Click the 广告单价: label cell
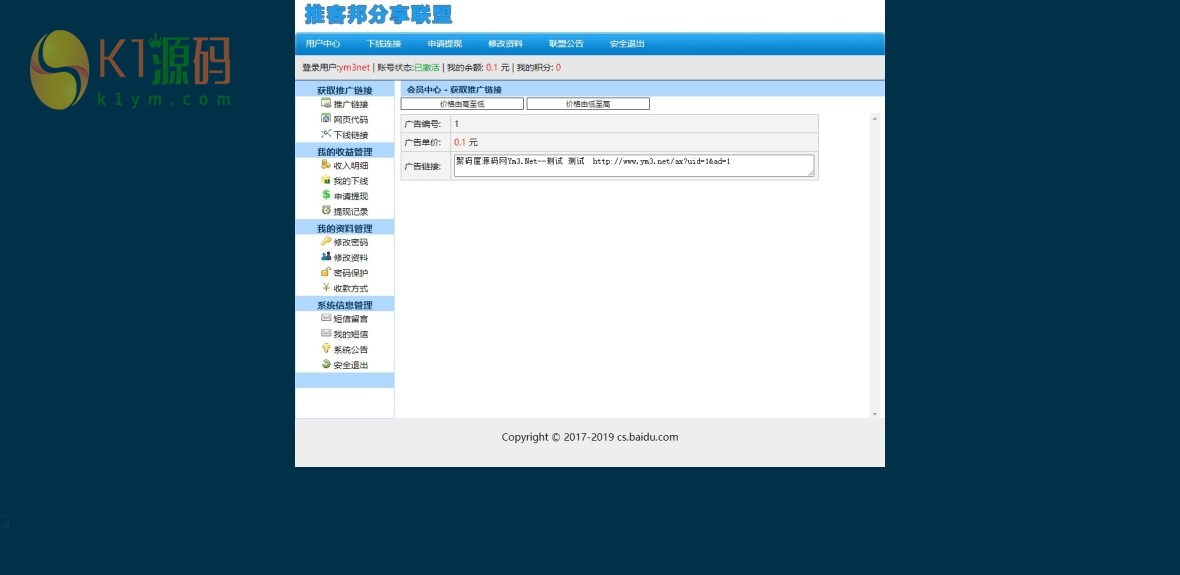The width and height of the screenshot is (1180, 575). pyautogui.click(x=426, y=142)
